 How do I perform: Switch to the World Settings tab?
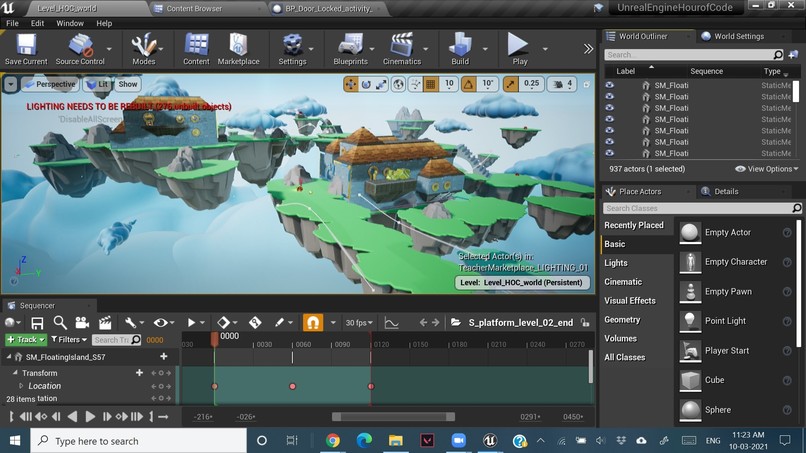[x=738, y=36]
